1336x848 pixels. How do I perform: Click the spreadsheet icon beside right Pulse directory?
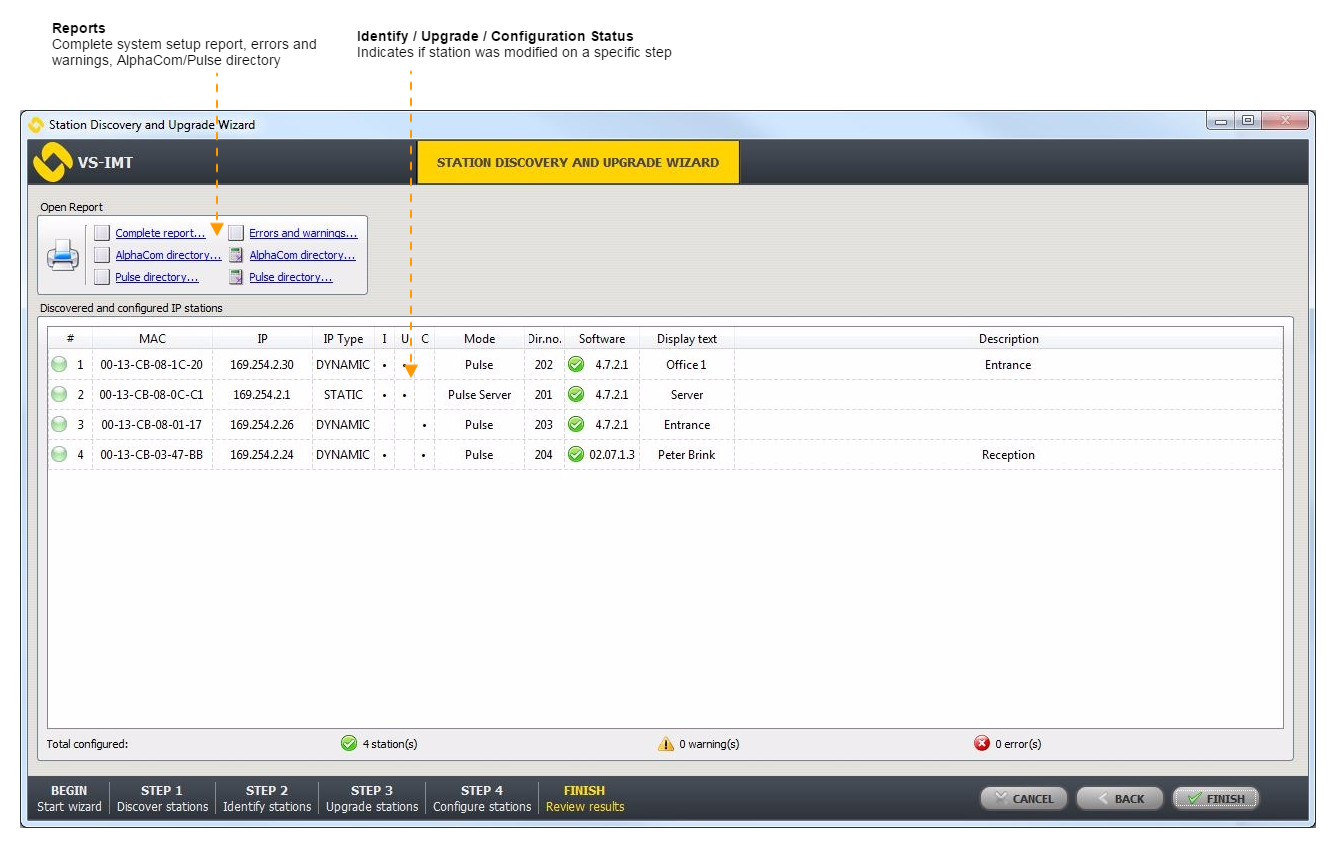[x=236, y=277]
